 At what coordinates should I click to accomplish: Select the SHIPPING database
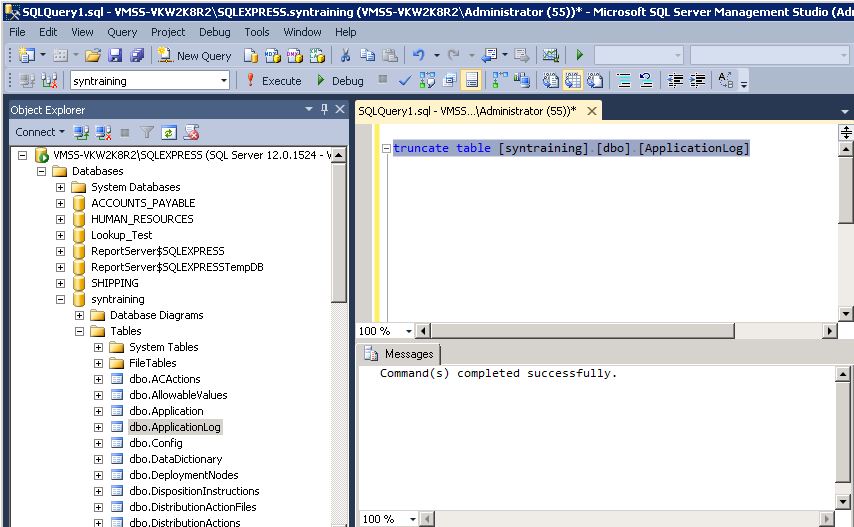coord(114,283)
